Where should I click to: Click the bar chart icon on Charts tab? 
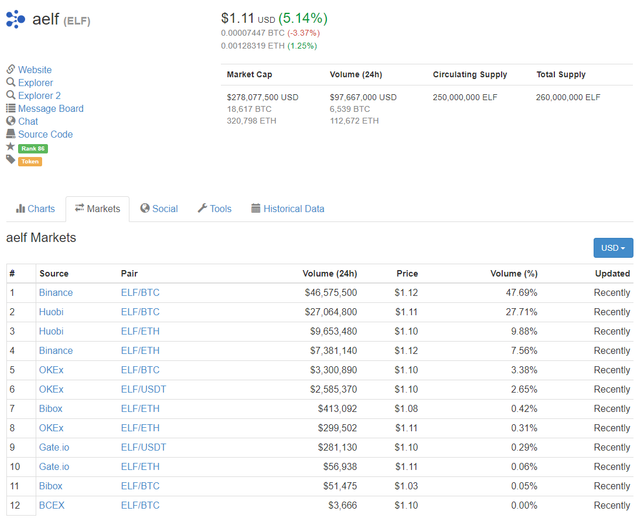tap(20, 208)
